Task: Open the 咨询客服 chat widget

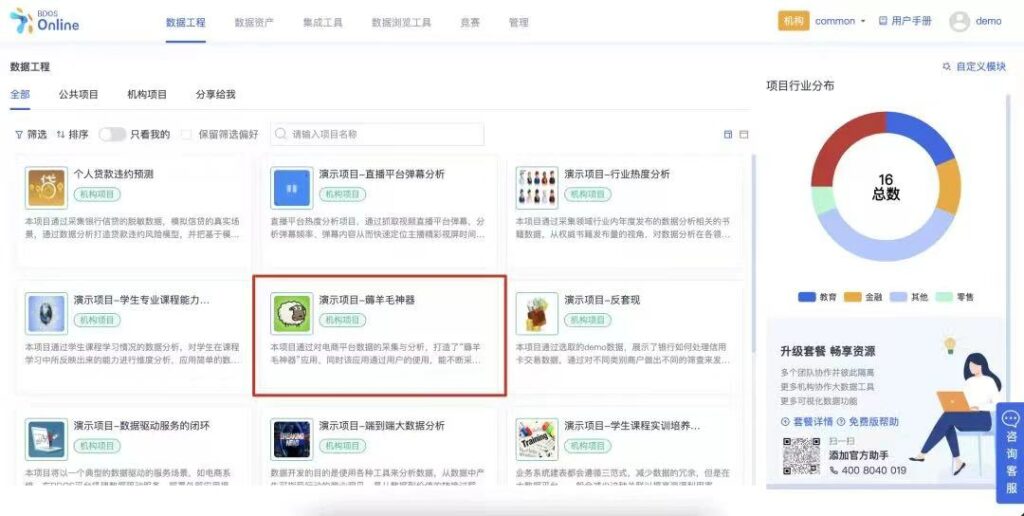Action: click(x=1010, y=453)
